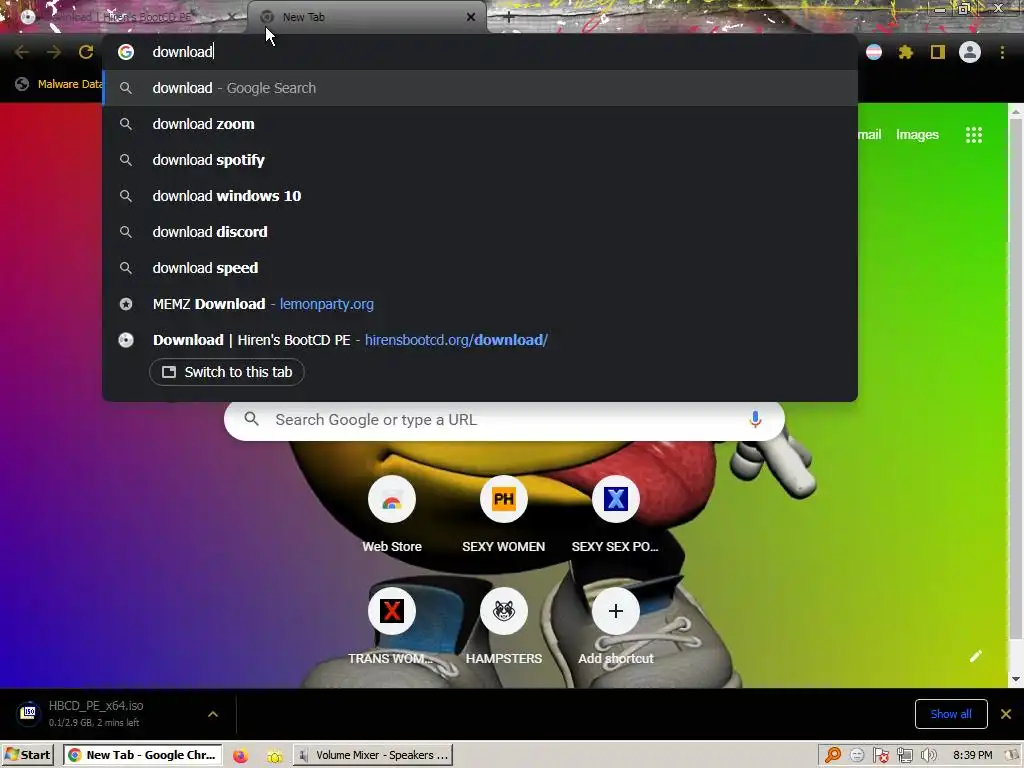
Task: Click the speaker volume tray icon
Action: point(929,755)
